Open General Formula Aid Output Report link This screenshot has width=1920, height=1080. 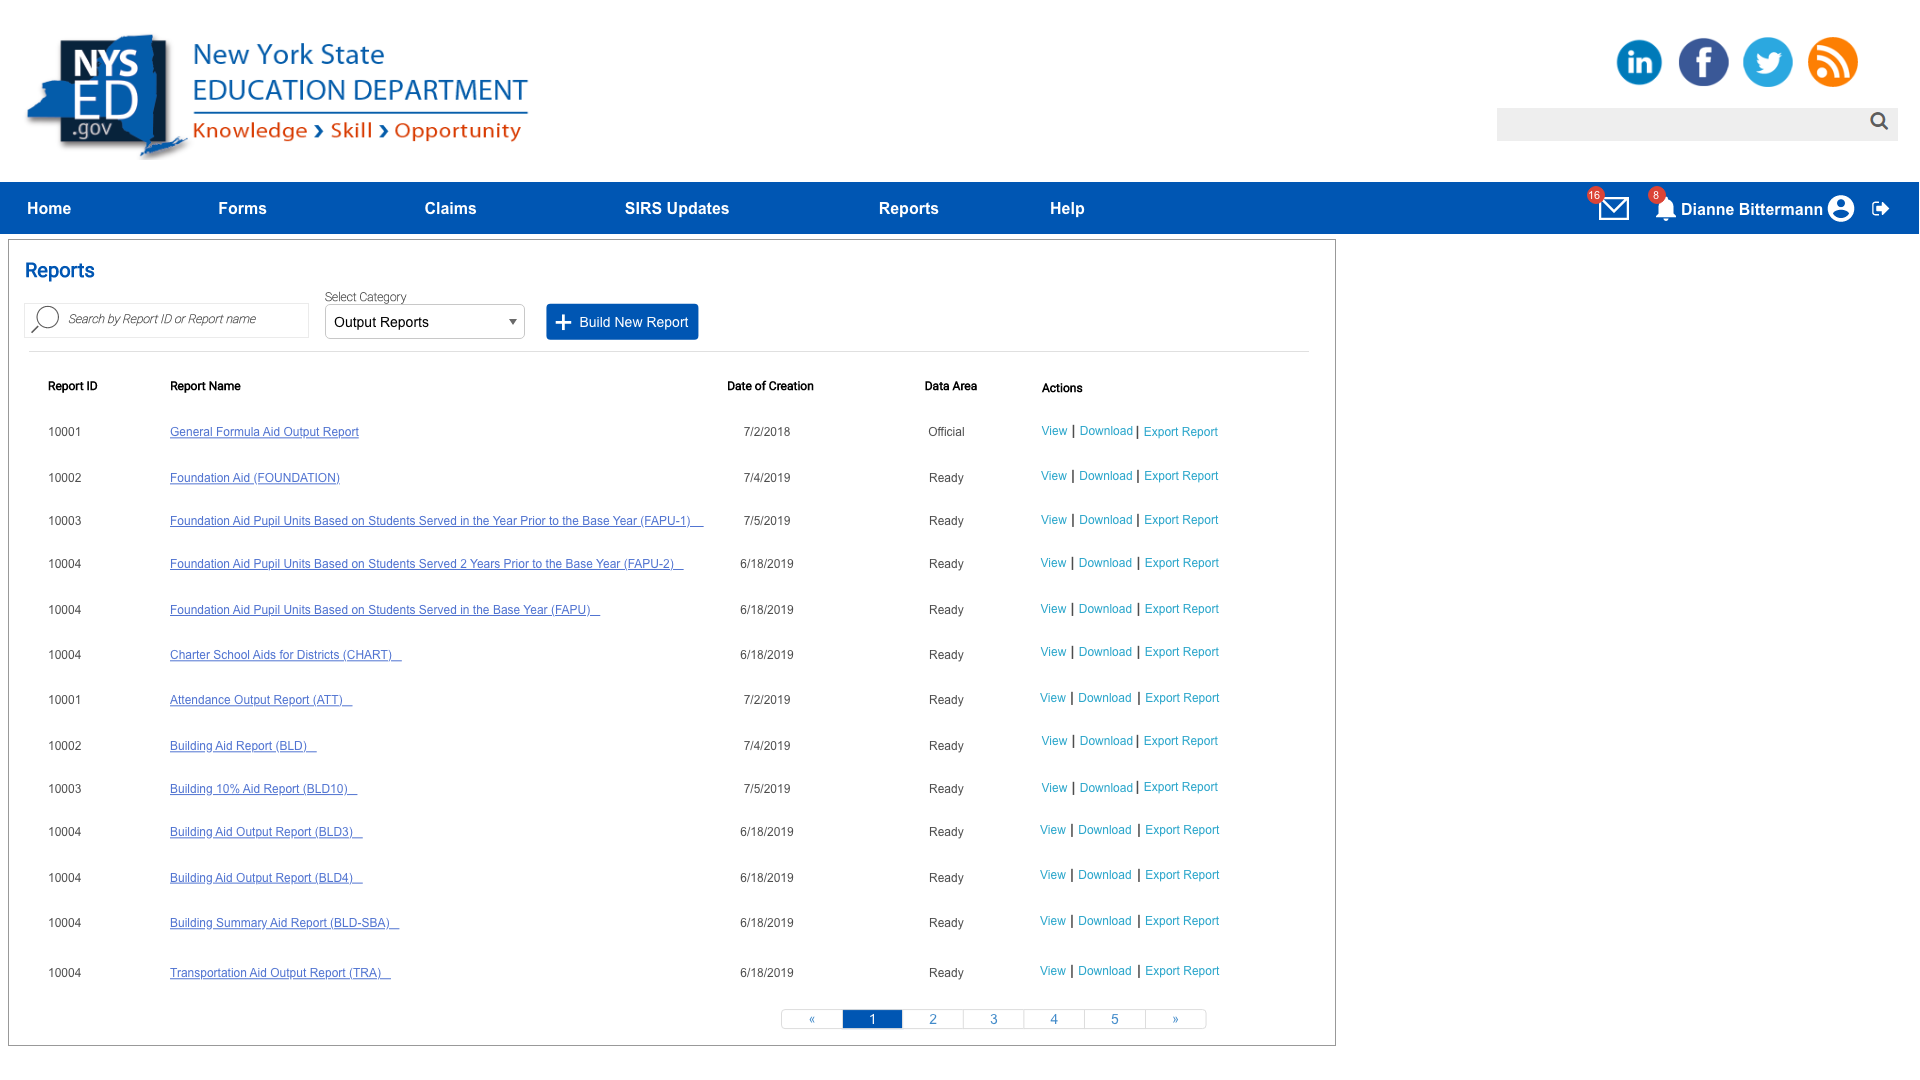(264, 432)
